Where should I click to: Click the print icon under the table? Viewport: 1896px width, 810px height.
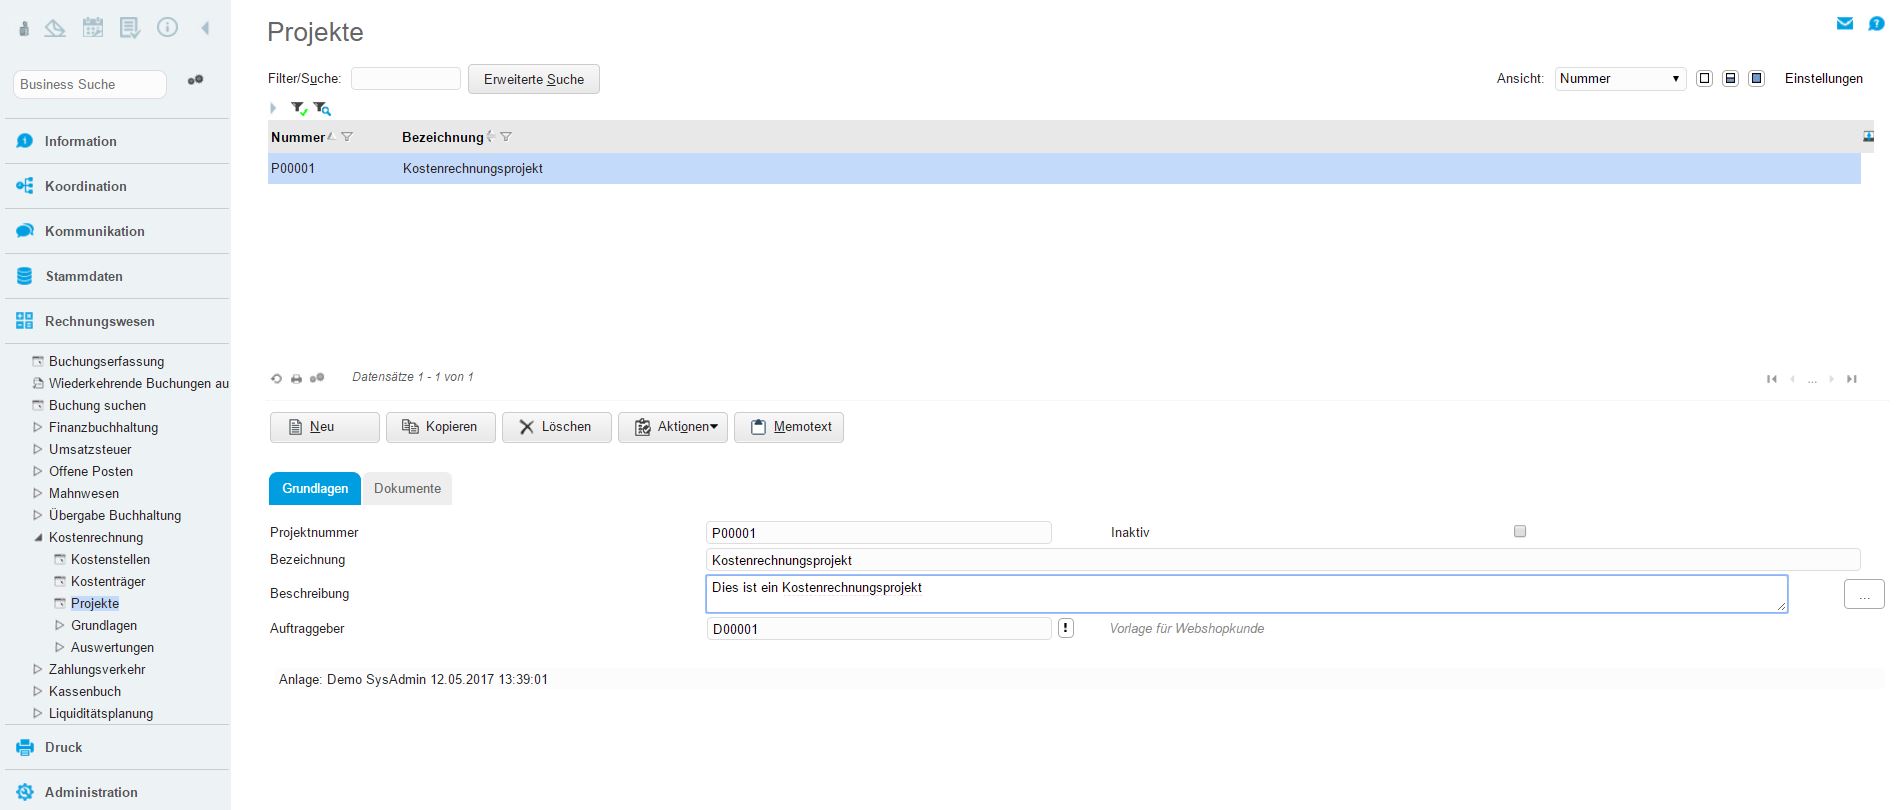(296, 378)
